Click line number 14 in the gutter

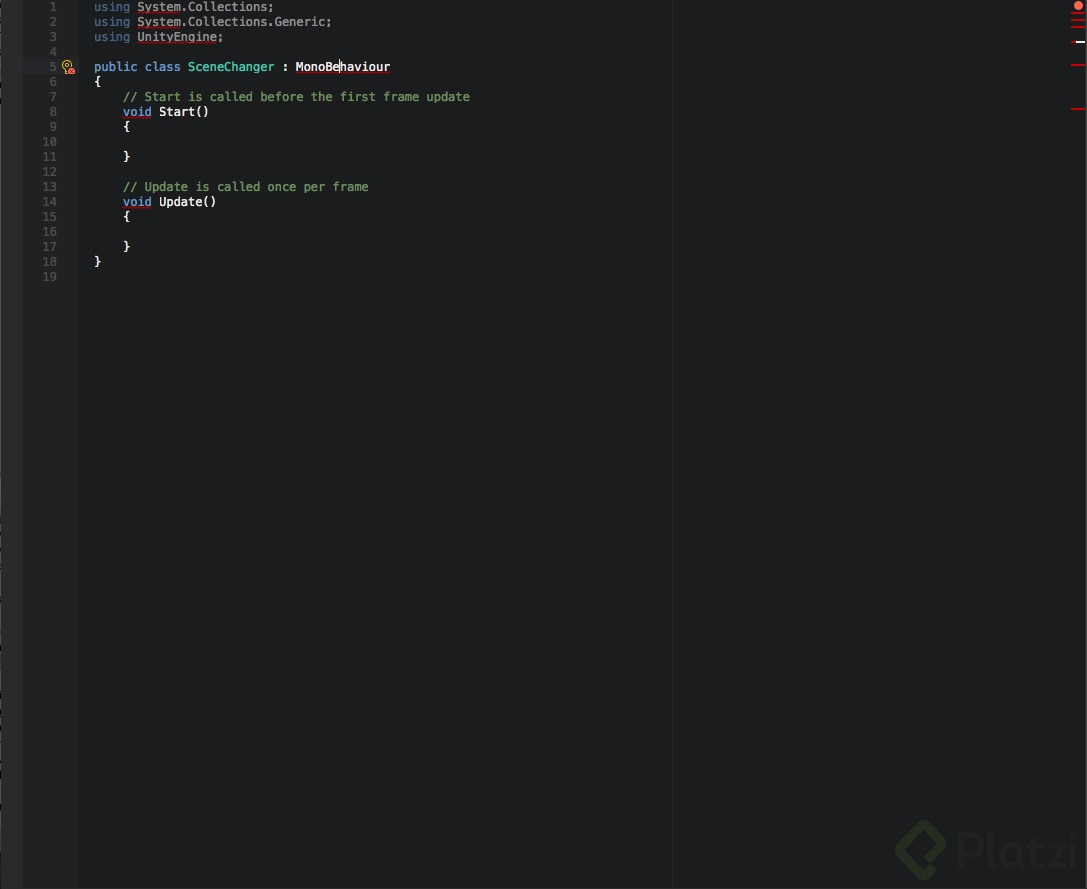click(x=49, y=202)
